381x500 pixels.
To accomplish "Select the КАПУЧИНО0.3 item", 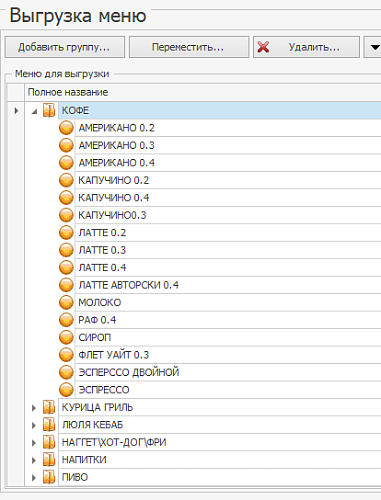I will tap(228, 215).
